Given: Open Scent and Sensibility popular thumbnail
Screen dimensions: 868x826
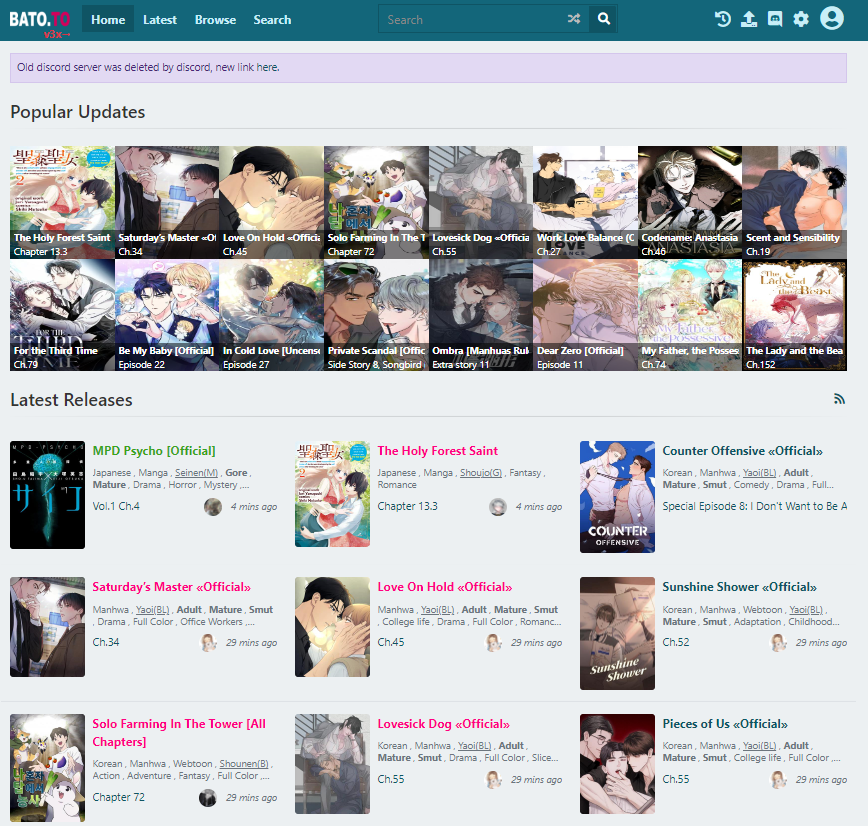Looking at the screenshot, I should point(794,202).
